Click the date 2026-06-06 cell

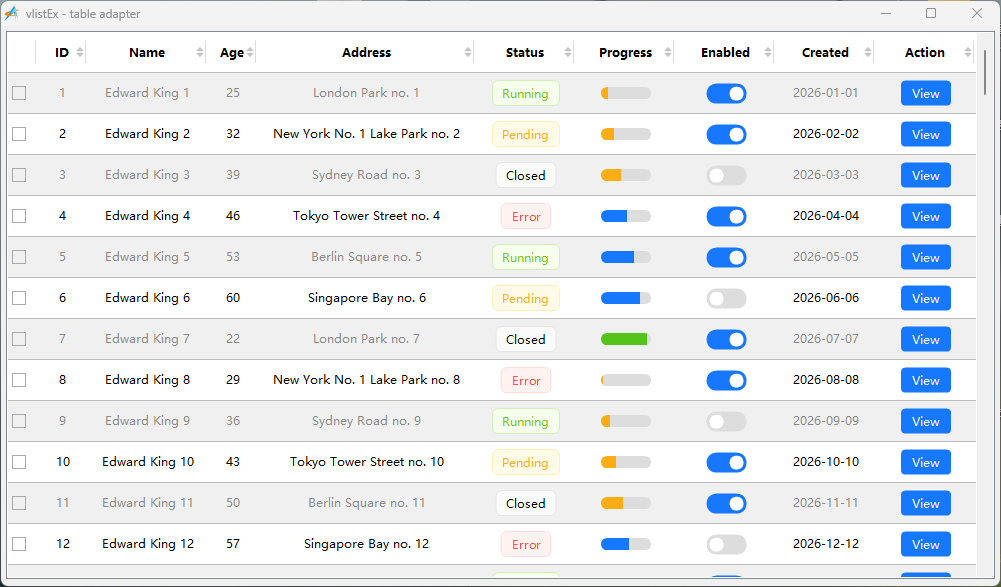825,298
